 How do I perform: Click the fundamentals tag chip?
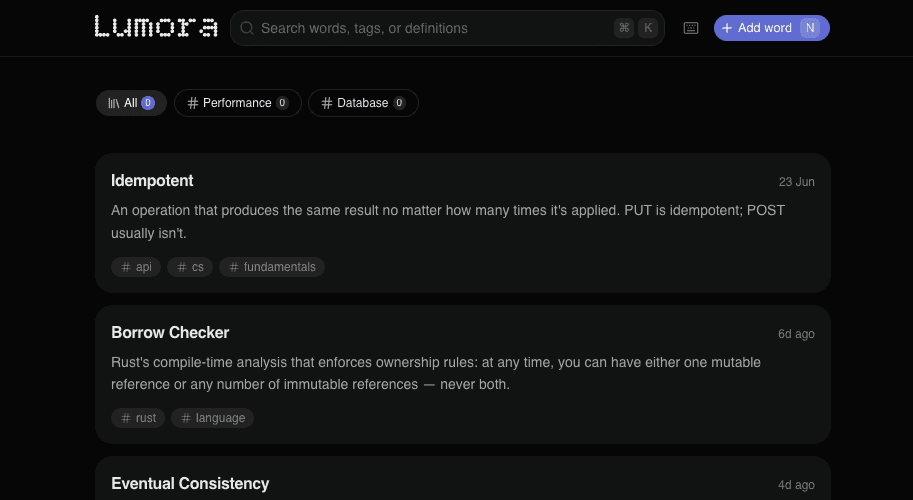click(272, 267)
